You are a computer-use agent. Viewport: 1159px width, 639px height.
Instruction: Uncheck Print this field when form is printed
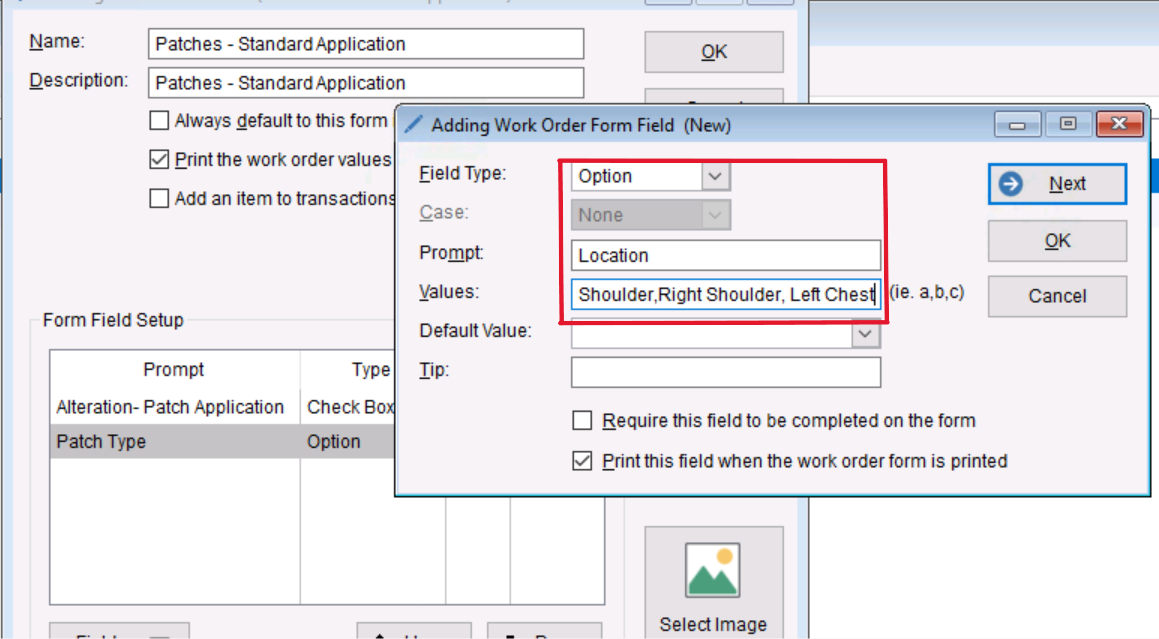[582, 461]
